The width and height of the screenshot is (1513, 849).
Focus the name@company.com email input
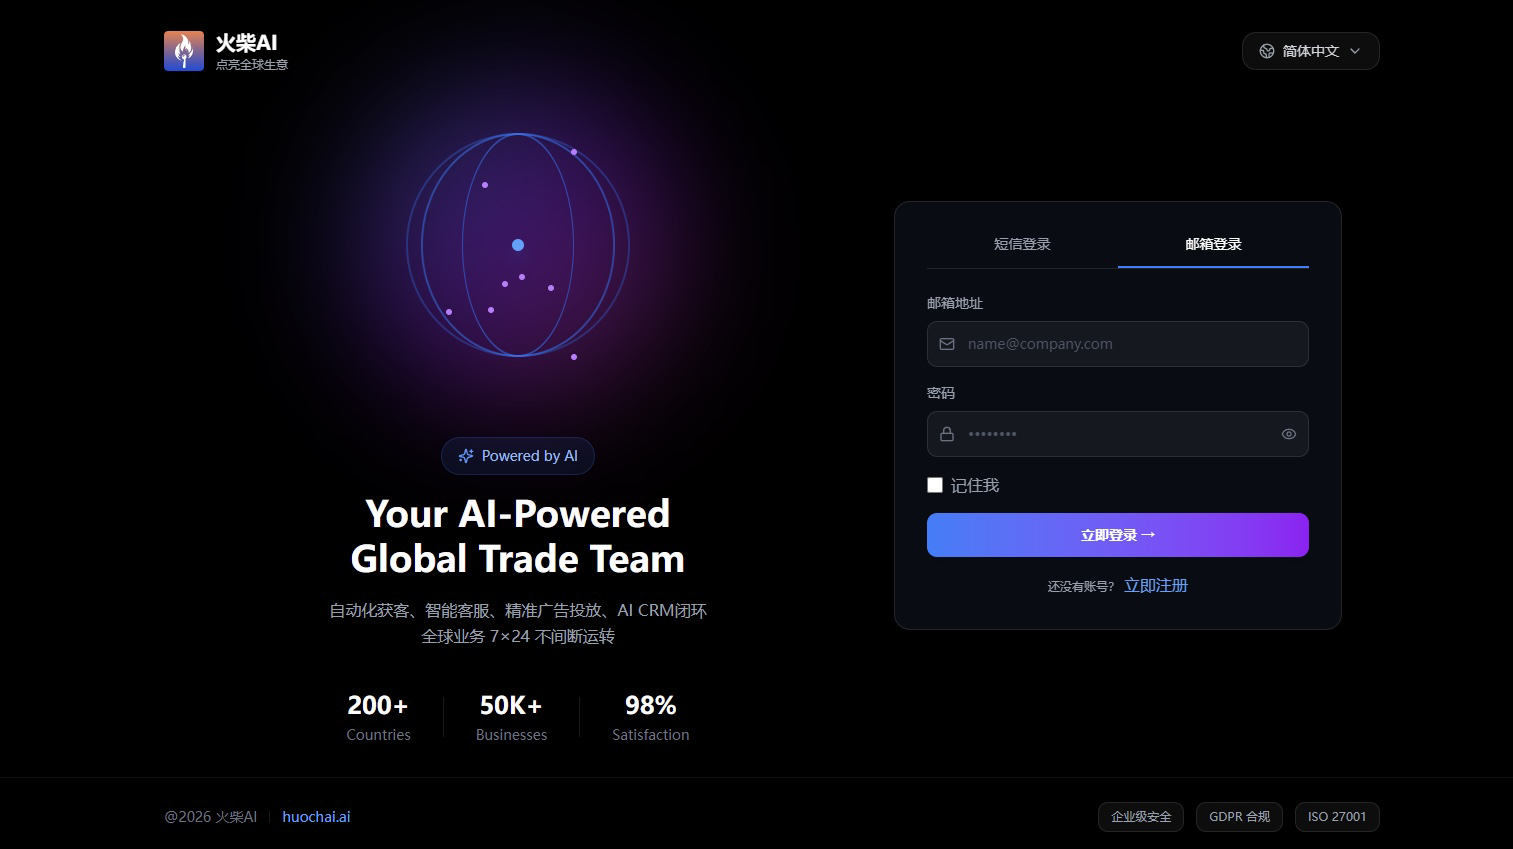point(1130,344)
